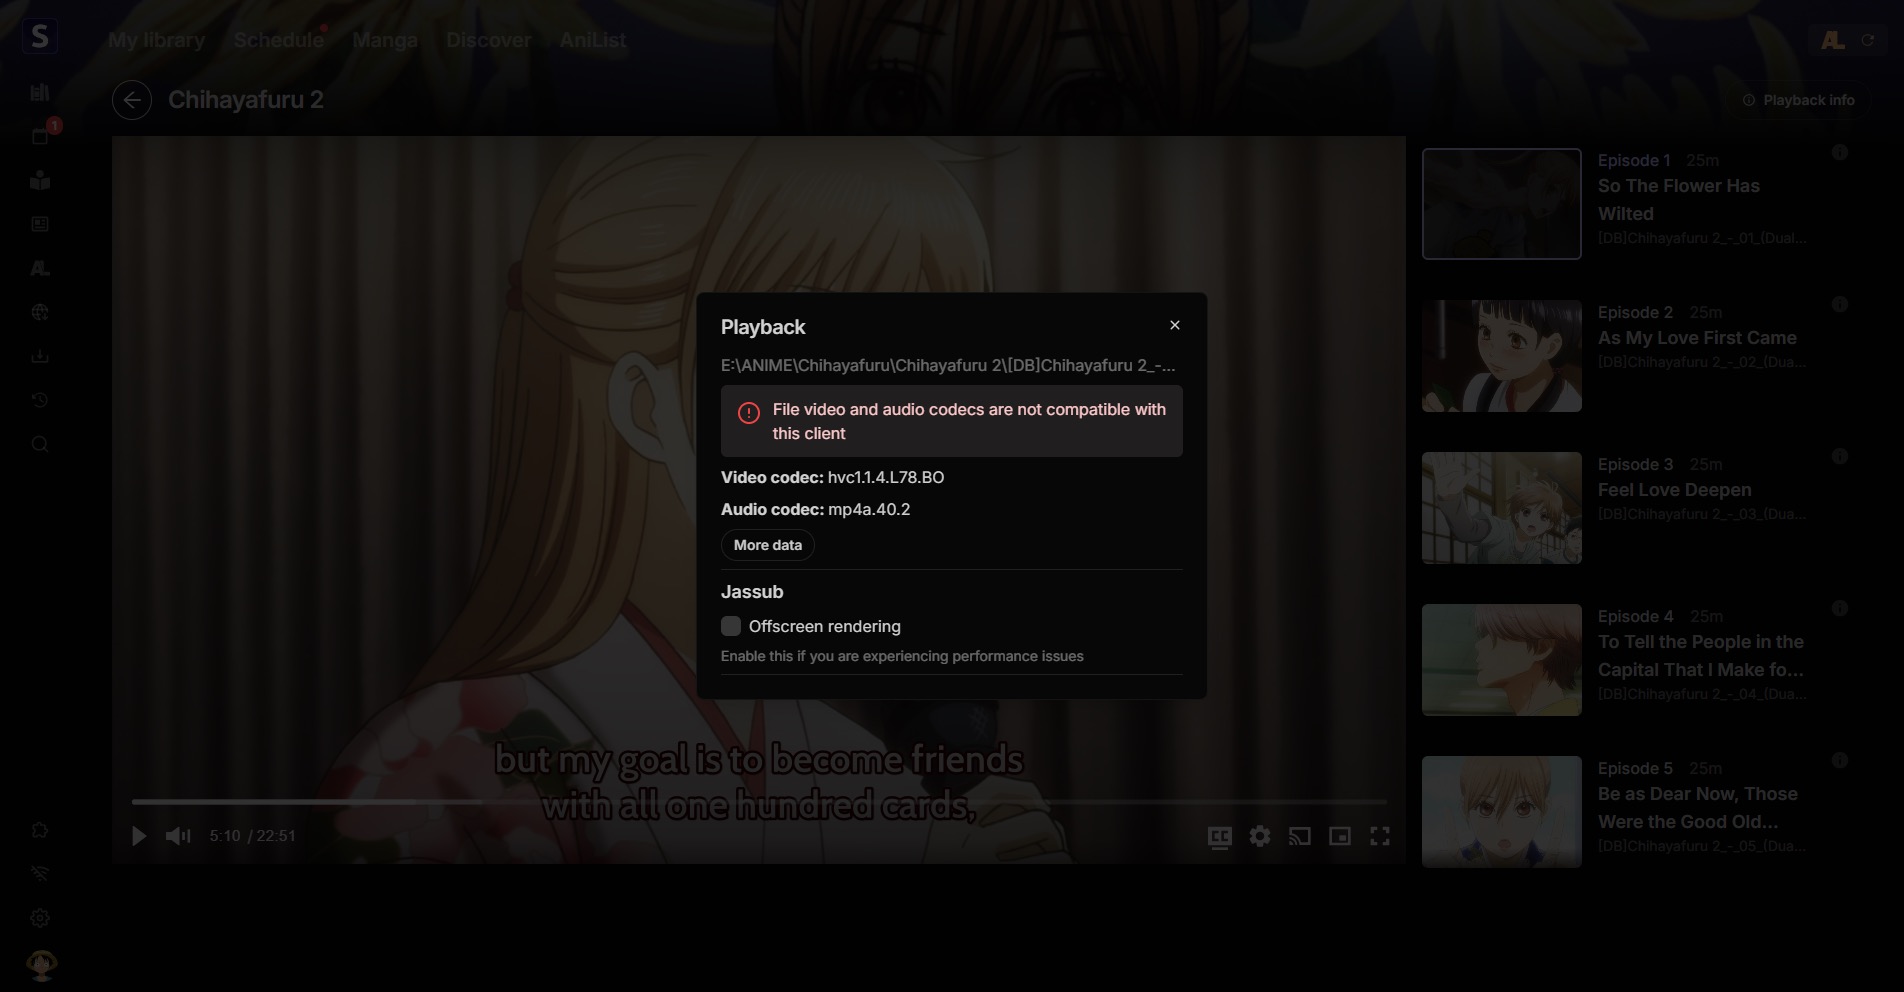The image size is (1904, 992).
Task: Open More data in Playback dialog
Action: [768, 545]
